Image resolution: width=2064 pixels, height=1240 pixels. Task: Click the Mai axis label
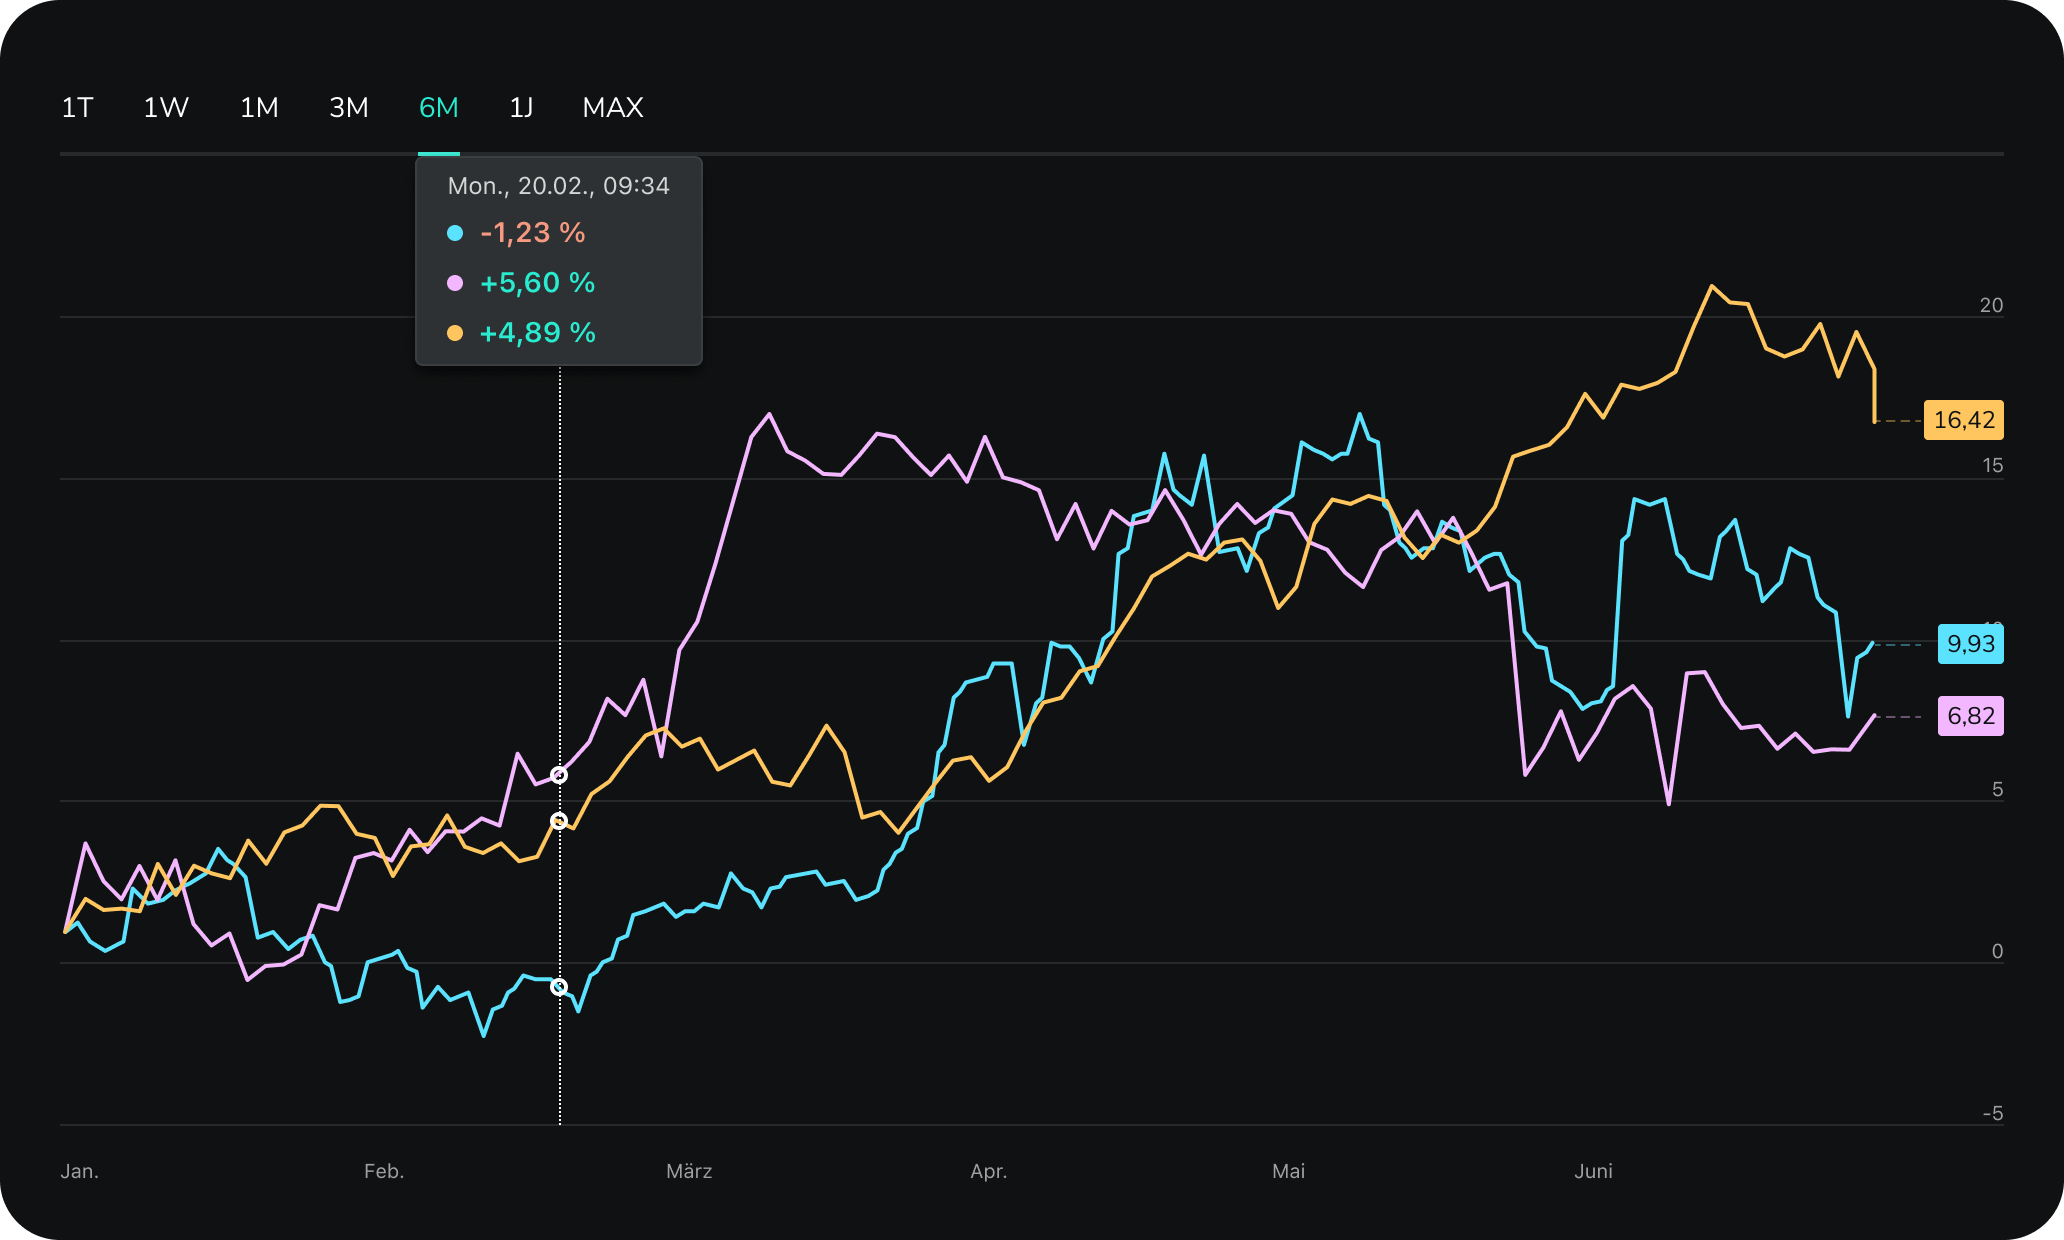(x=1289, y=1171)
